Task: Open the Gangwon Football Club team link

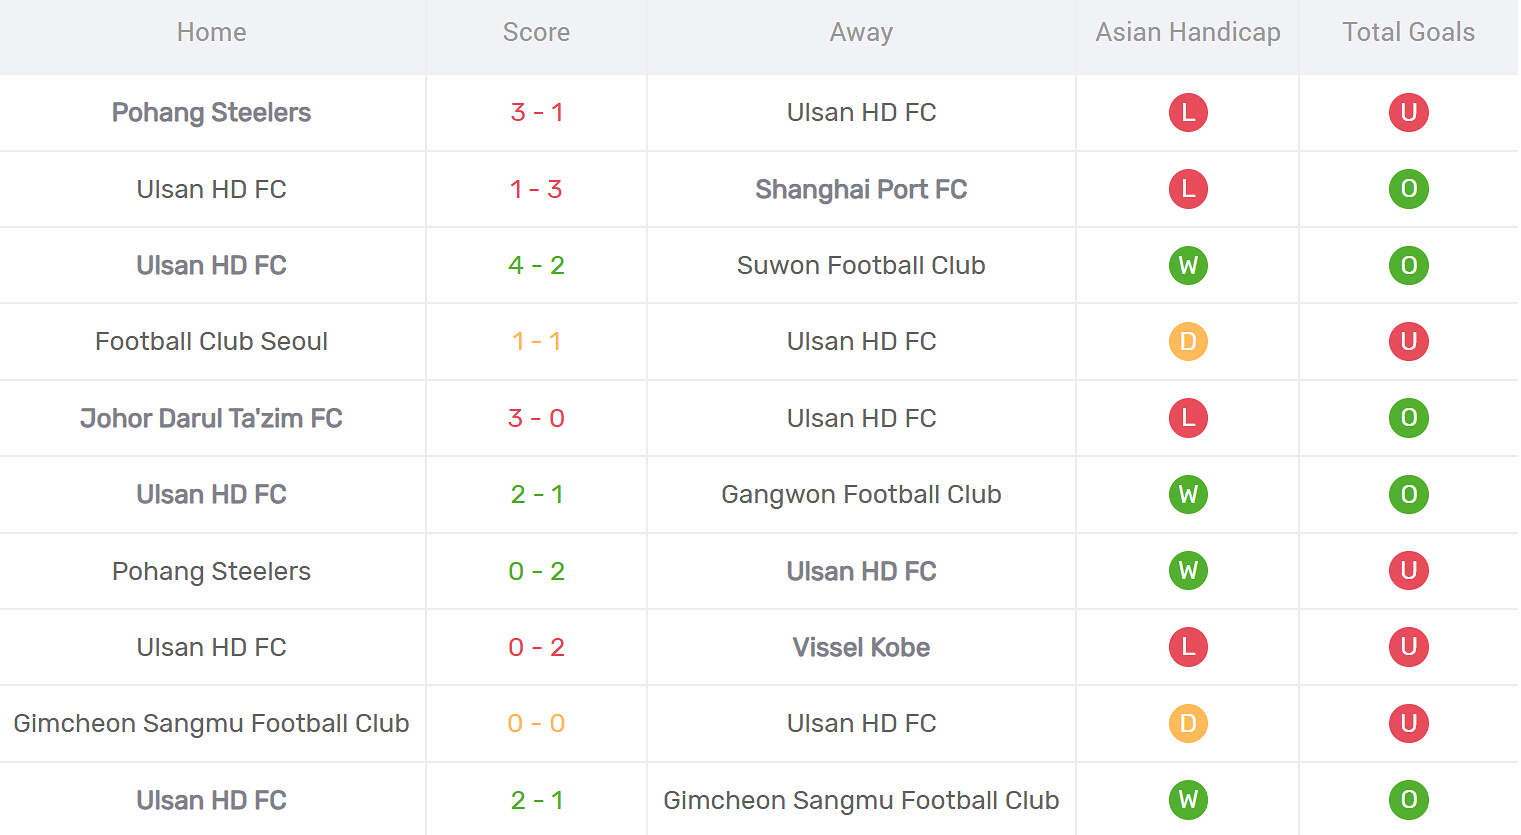Action: [x=861, y=494]
